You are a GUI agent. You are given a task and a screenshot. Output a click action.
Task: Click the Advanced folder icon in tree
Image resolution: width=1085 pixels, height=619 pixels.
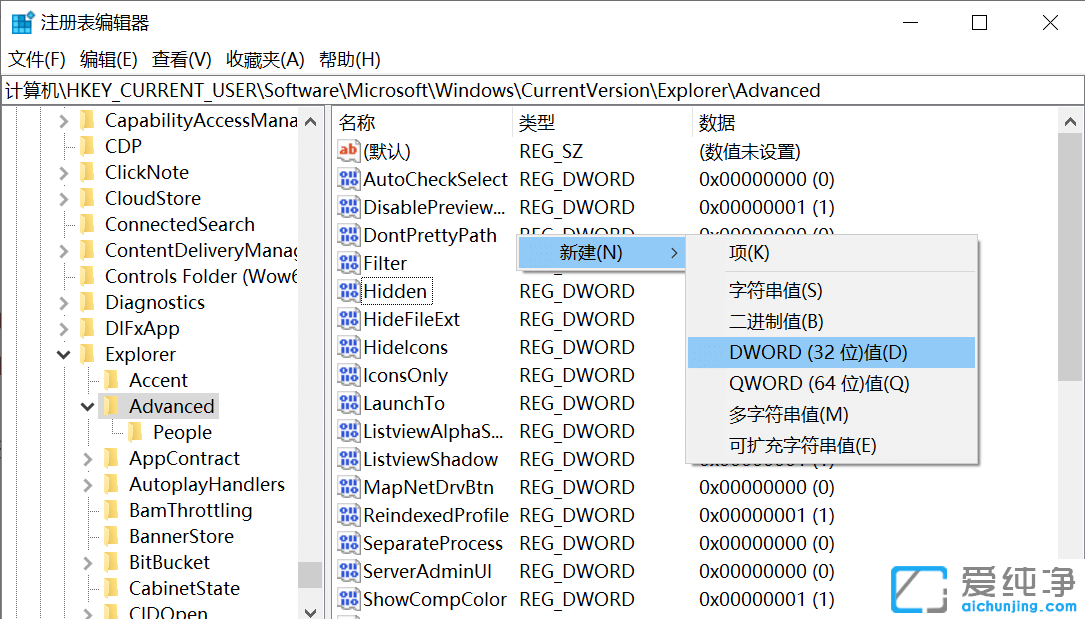tap(113, 405)
